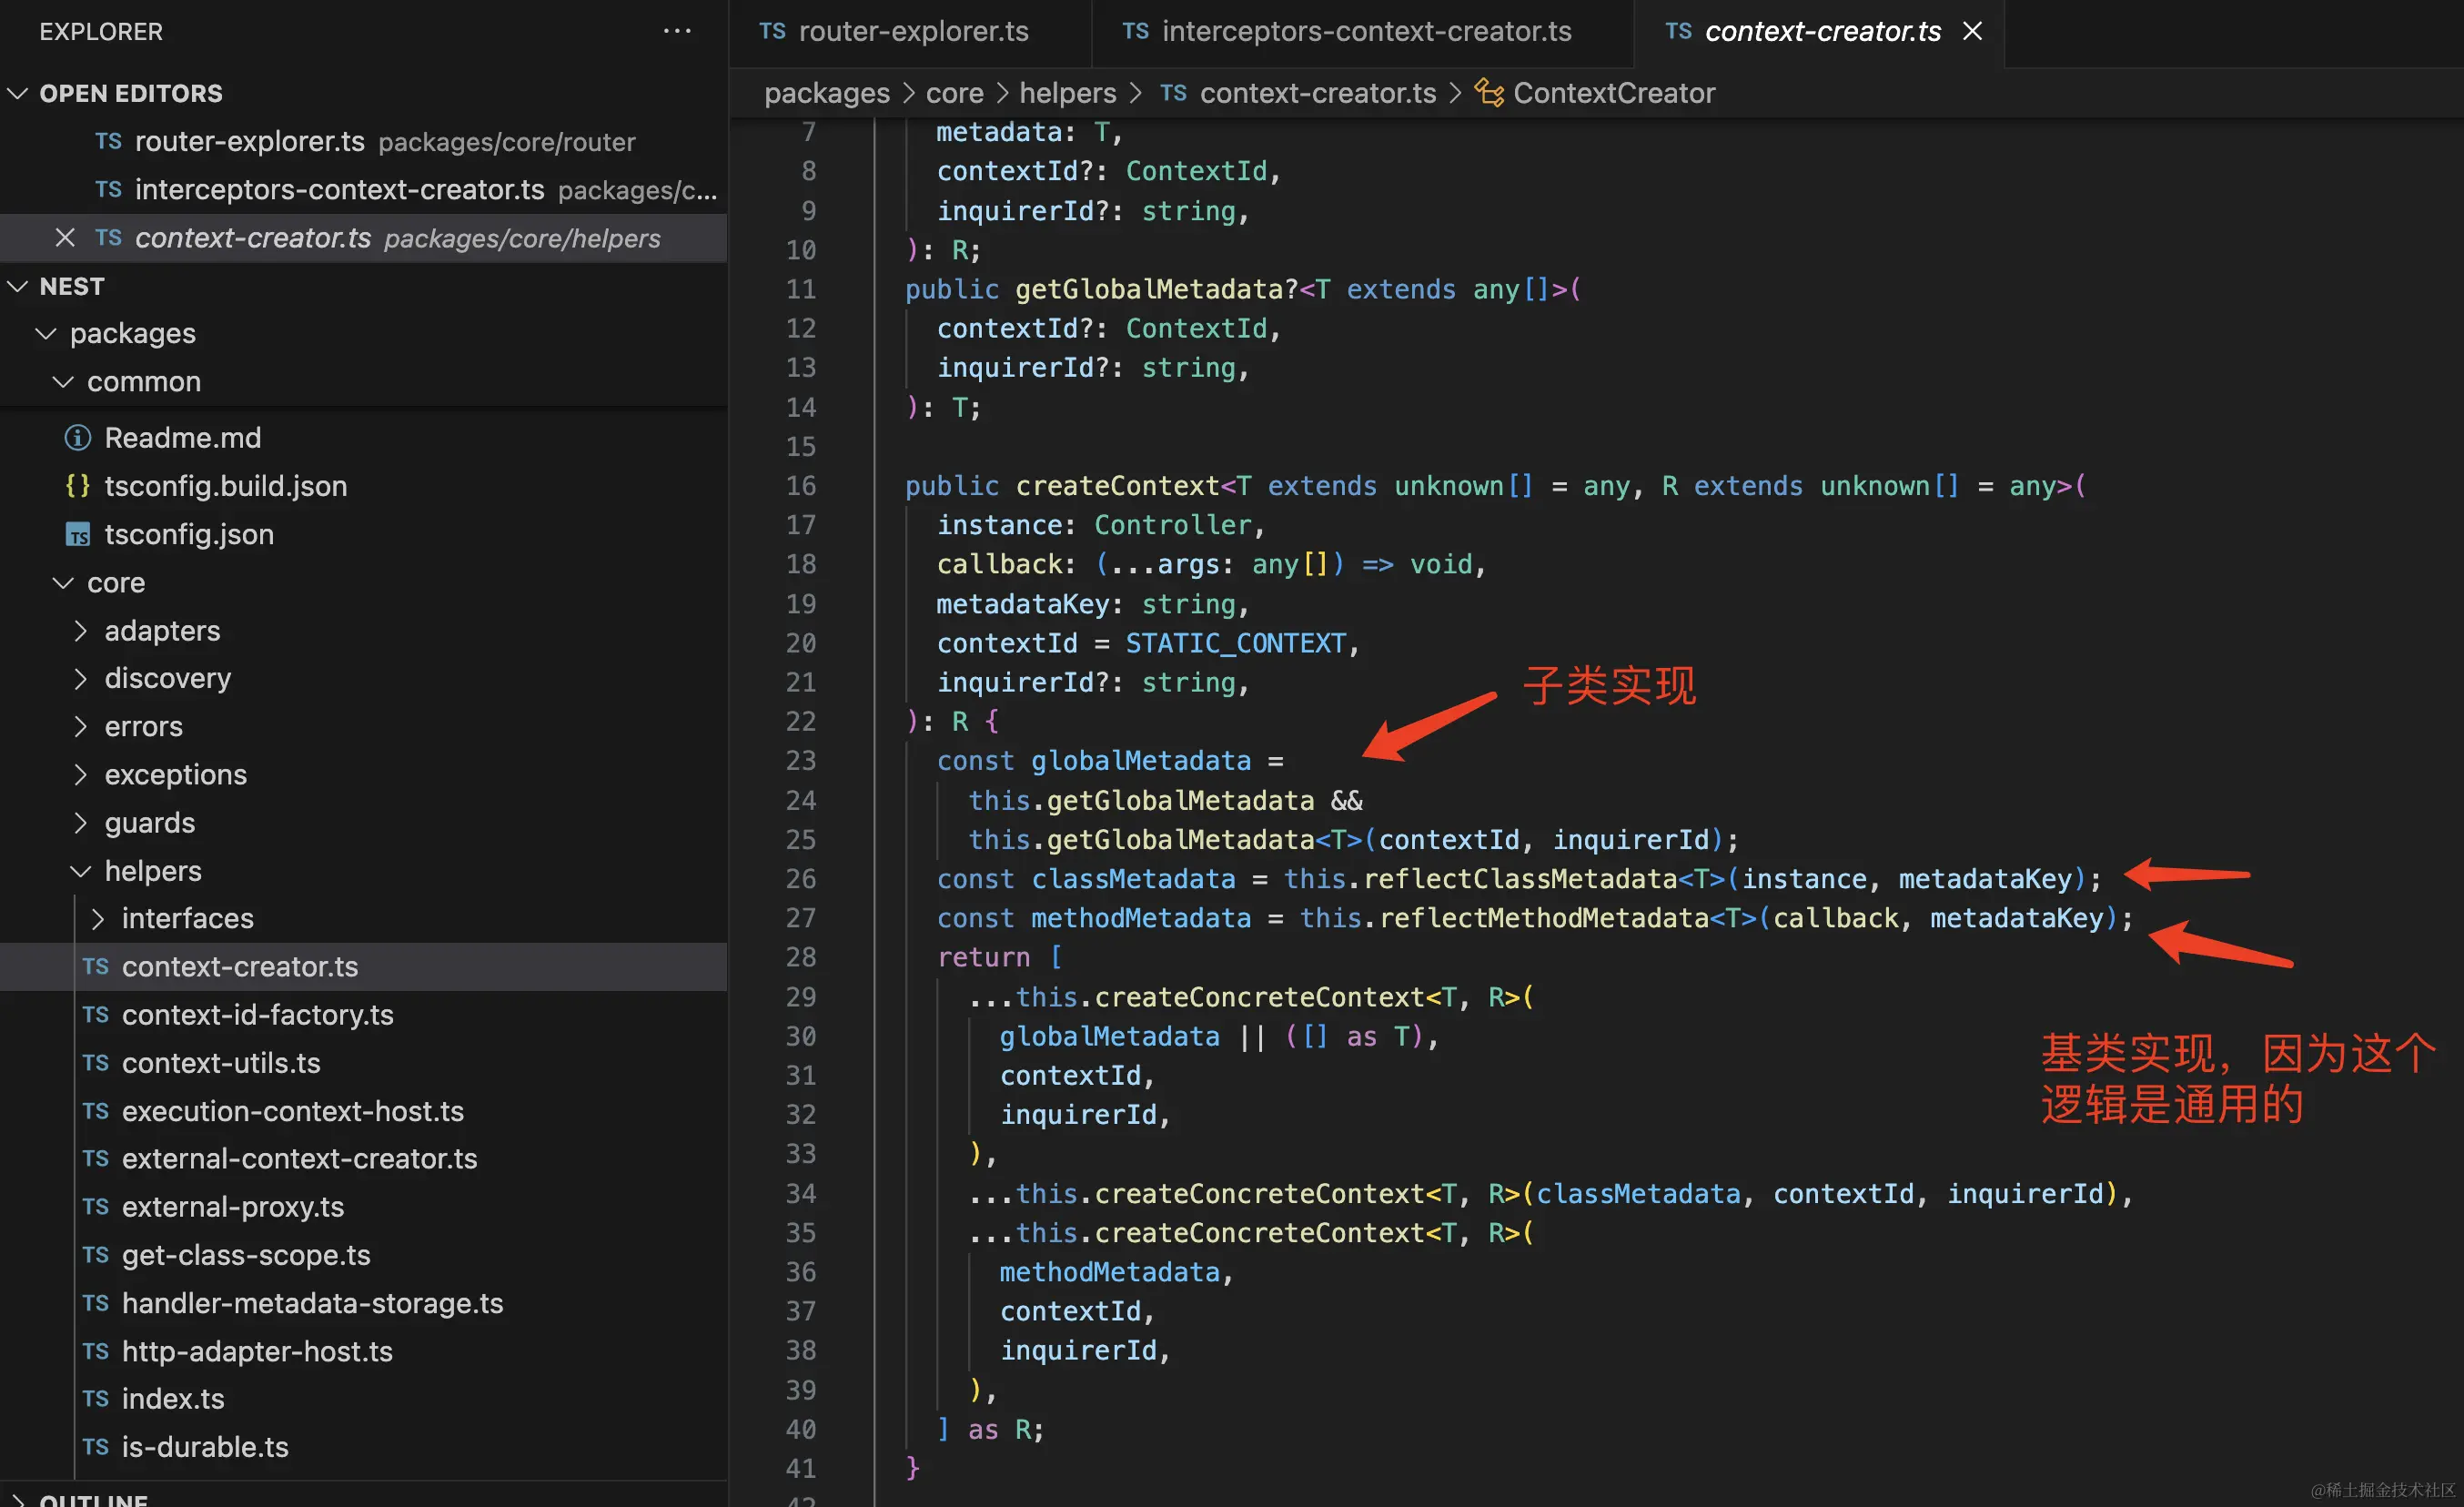Click 'getGlobalMetadata' declaration on line 11
Viewport: 2464px width, 1507px height.
1149,290
